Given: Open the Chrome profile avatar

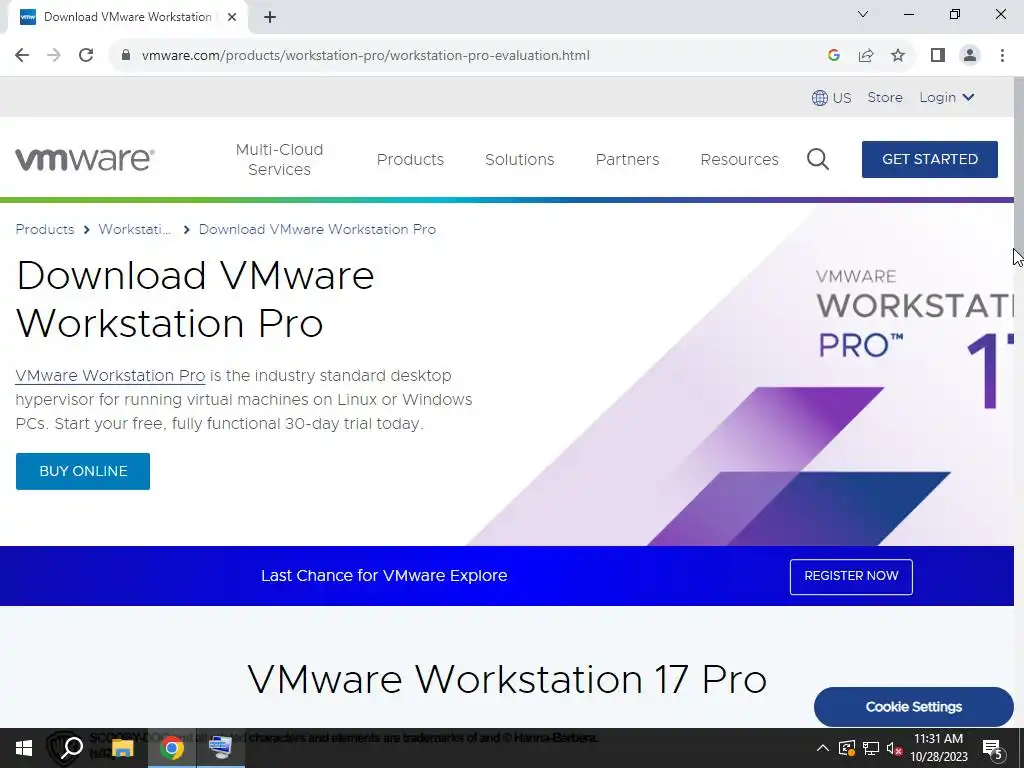Looking at the screenshot, I should 970,56.
